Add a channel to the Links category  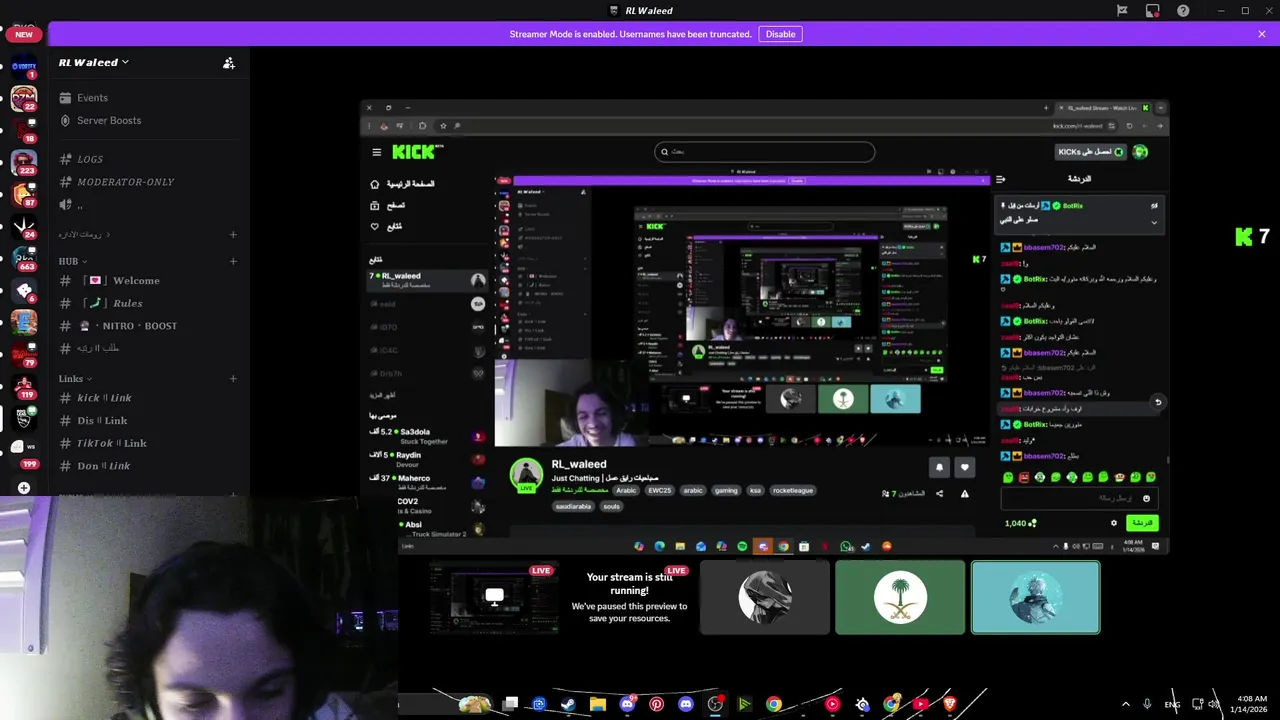click(x=233, y=379)
